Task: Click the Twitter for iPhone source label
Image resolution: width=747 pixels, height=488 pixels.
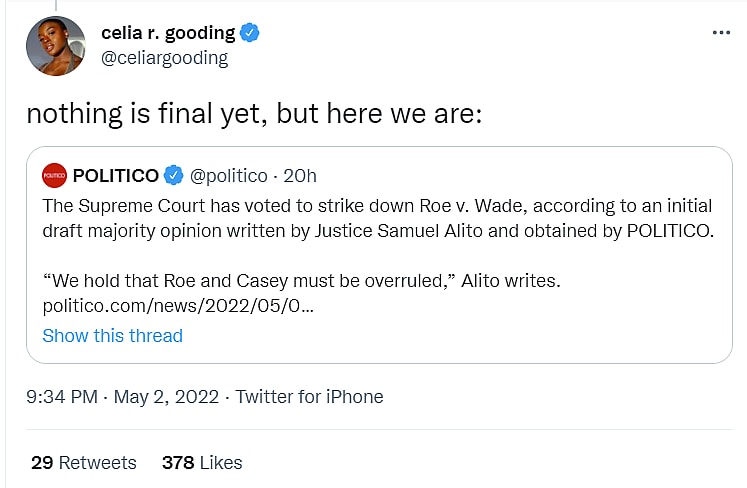Action: click(x=309, y=396)
